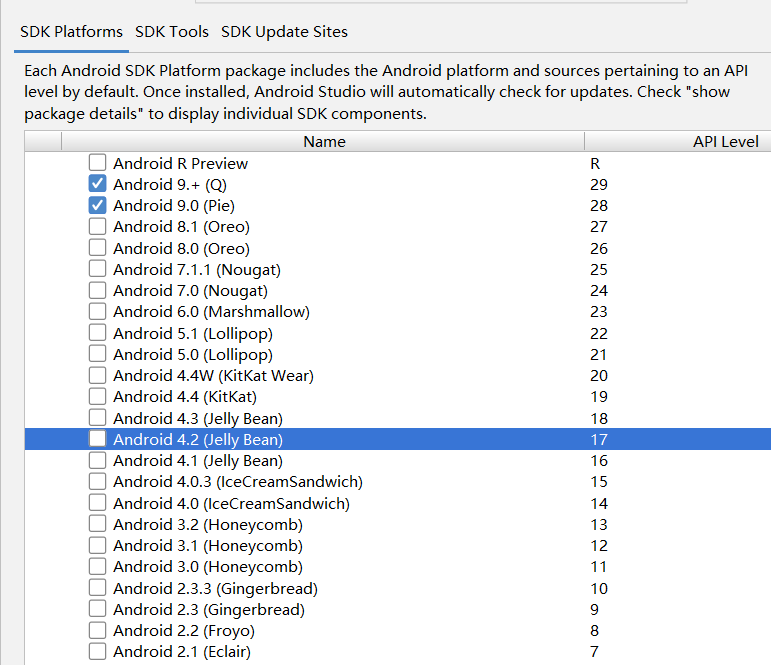This screenshot has height=665, width=771.
Task: Enable the Android 6.0 (Marshmallow) checkbox
Action: pyautogui.click(x=97, y=311)
